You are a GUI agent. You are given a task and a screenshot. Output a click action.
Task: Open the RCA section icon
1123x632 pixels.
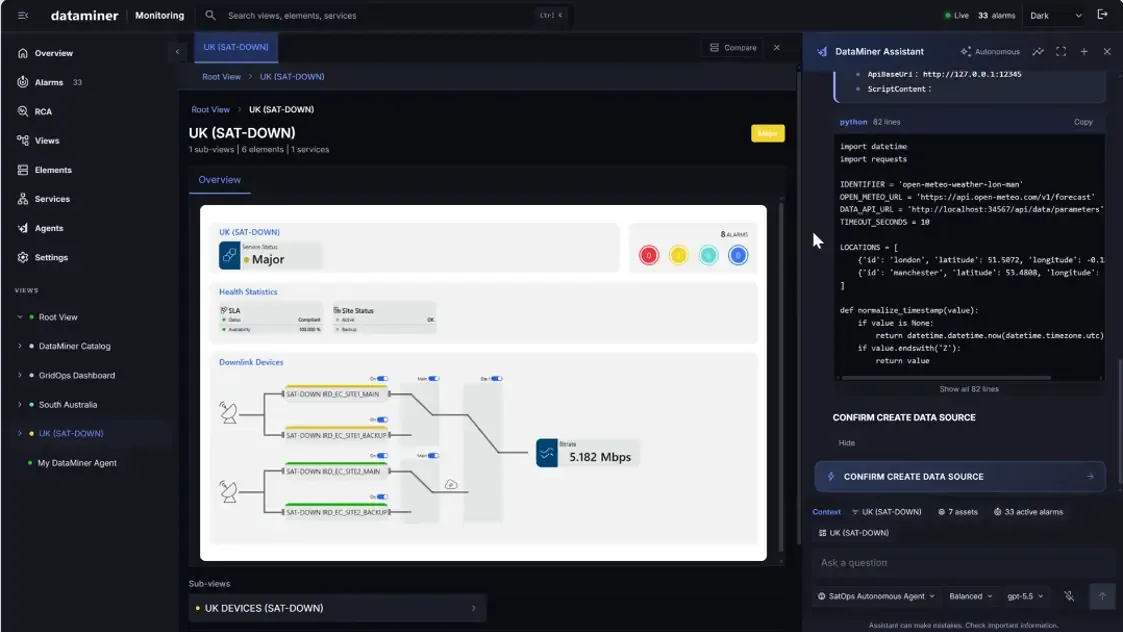[23, 112]
